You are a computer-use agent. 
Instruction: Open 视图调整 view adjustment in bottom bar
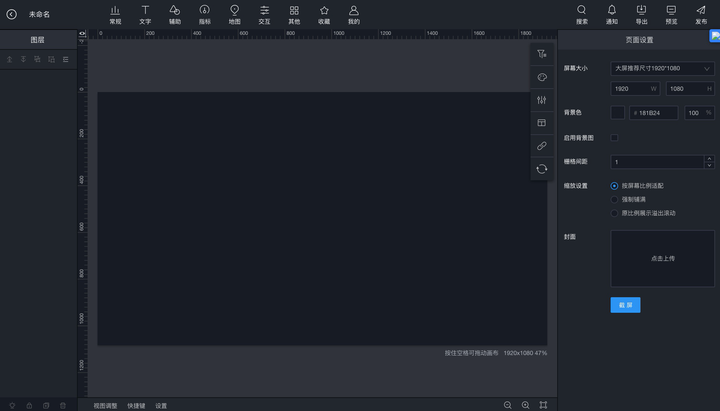point(106,405)
